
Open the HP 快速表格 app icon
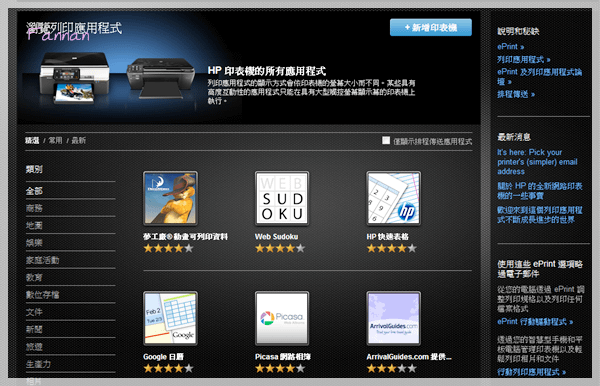click(393, 198)
